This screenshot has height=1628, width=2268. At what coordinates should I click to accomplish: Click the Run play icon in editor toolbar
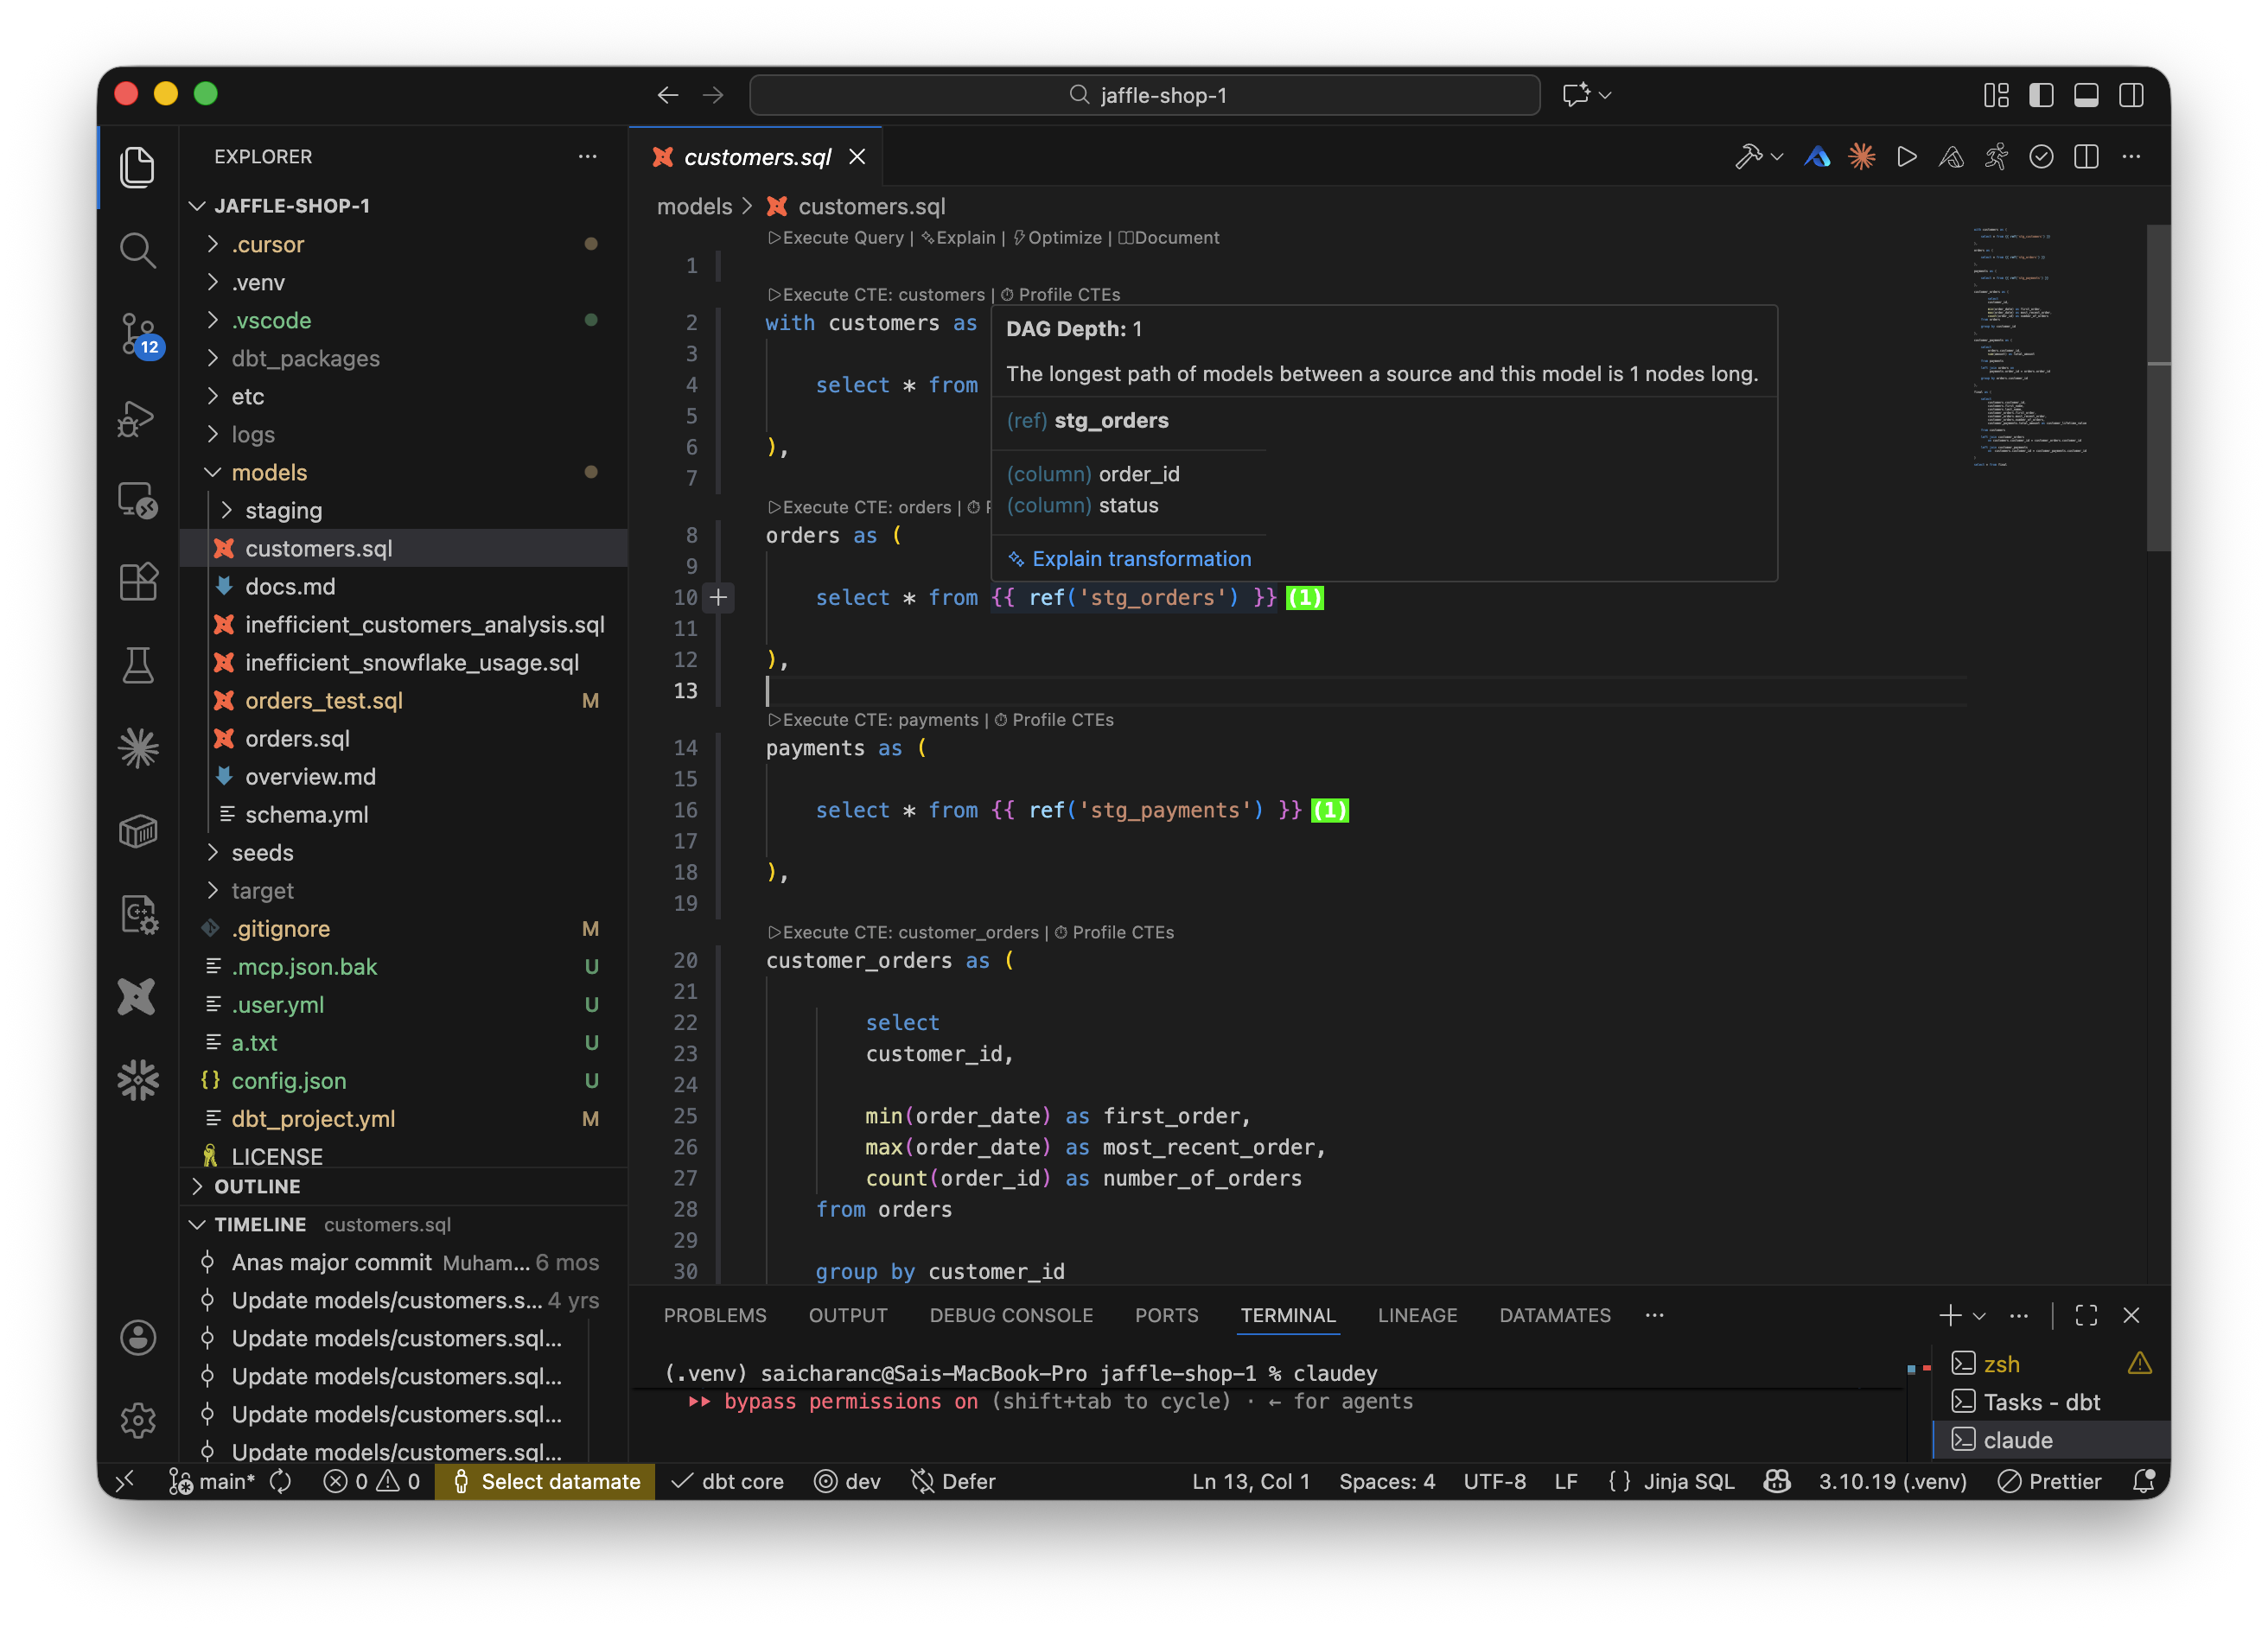click(x=1906, y=157)
